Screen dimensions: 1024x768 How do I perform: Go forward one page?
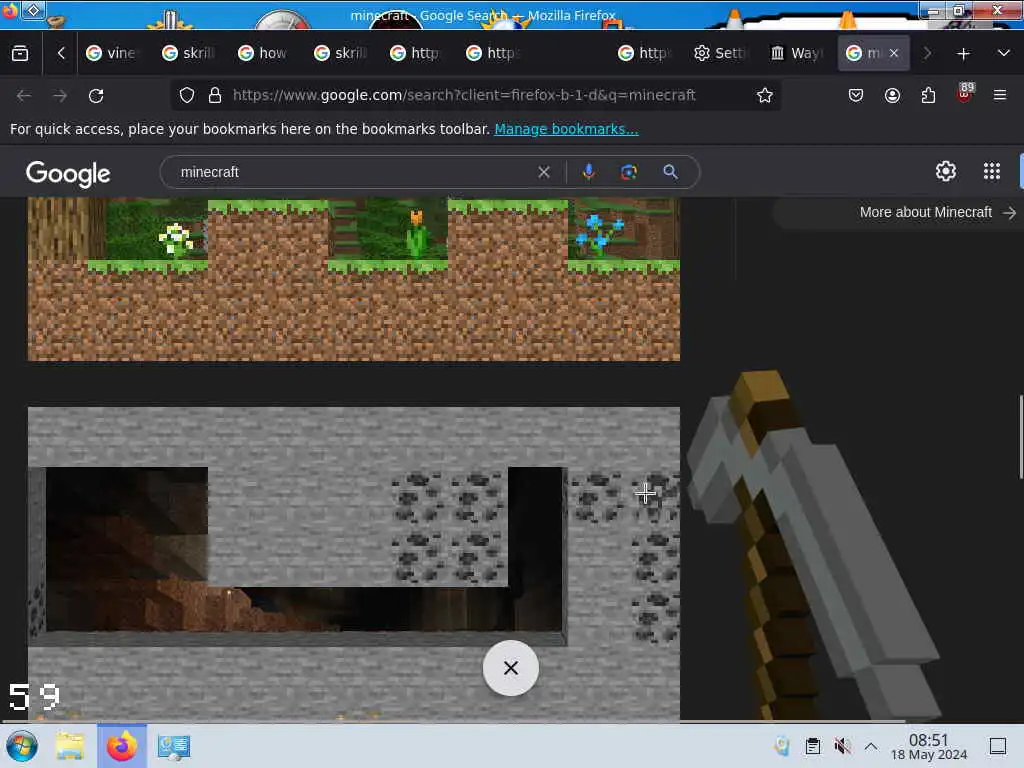pos(60,95)
